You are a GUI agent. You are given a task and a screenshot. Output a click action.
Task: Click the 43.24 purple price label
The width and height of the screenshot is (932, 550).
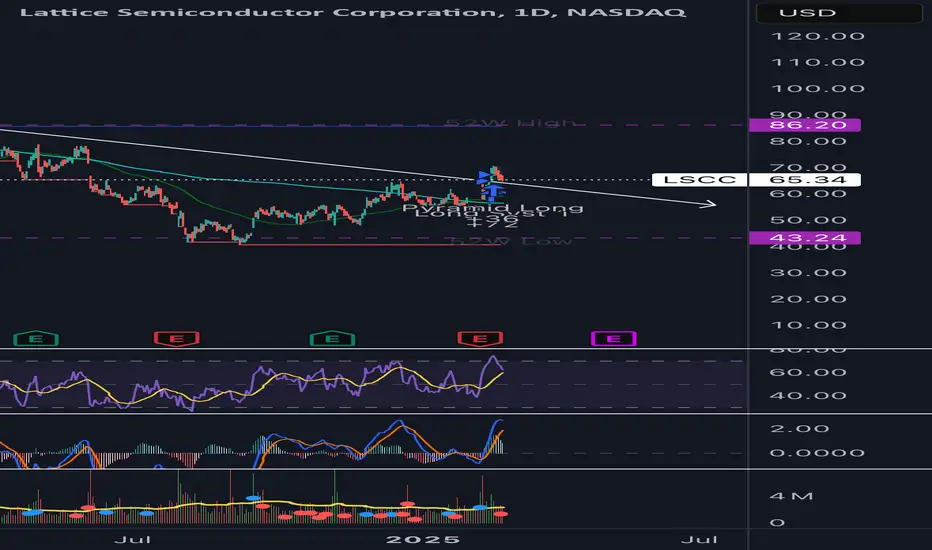coord(805,238)
